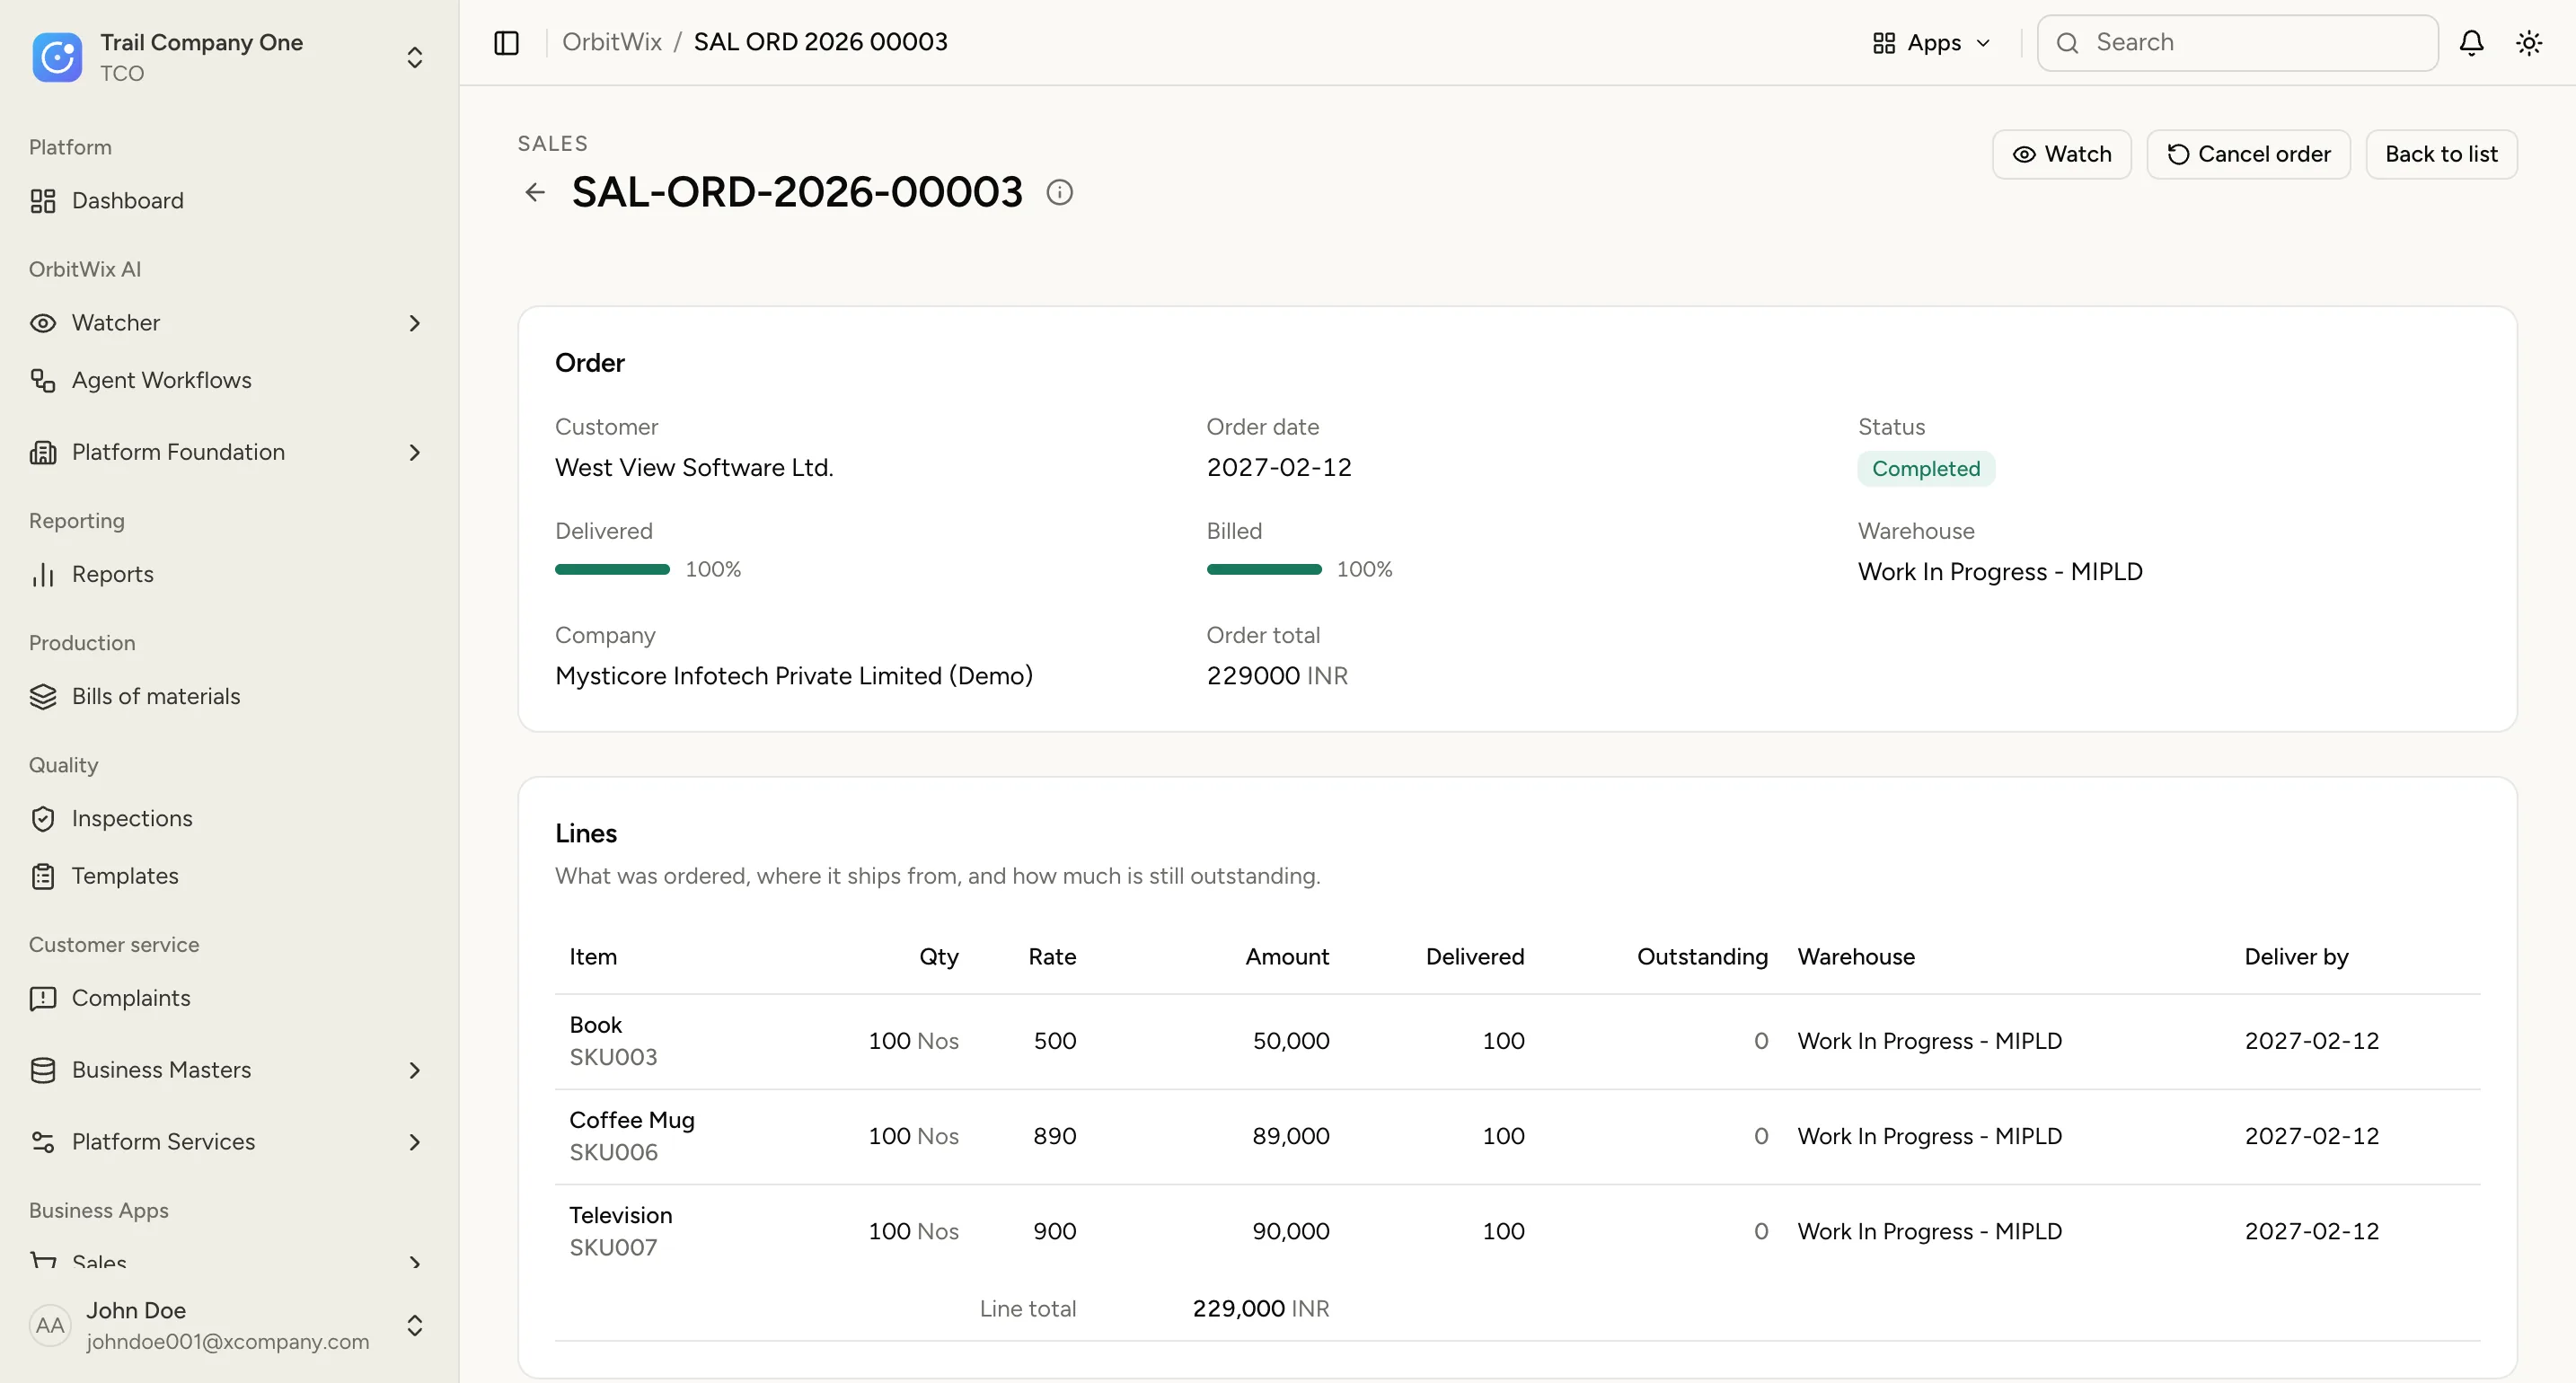
Task: Click the Trail Company One logo
Action: tap(57, 57)
